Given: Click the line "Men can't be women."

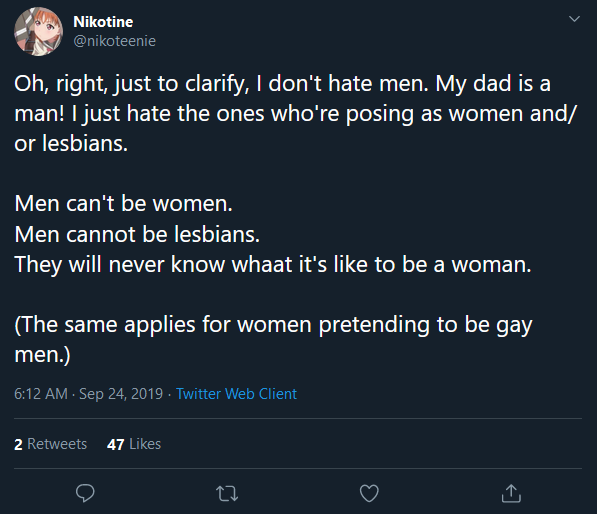Looking at the screenshot, I should [123, 204].
